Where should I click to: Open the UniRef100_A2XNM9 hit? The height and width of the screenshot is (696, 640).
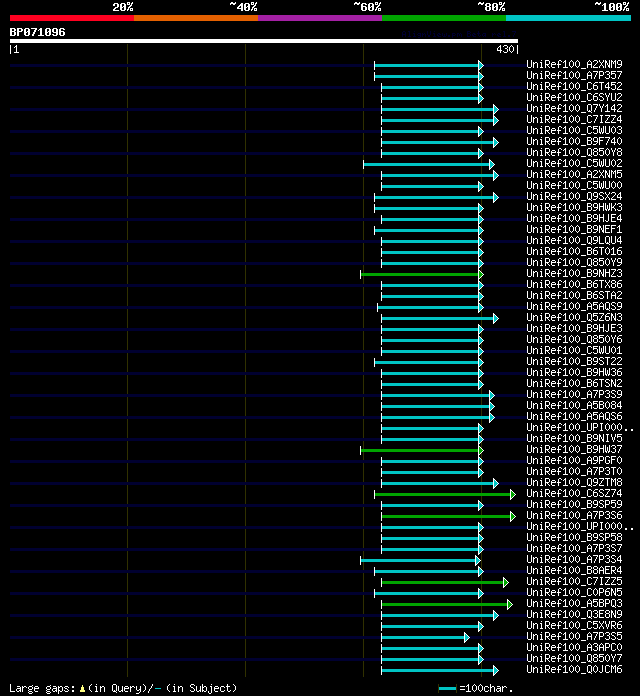click(x=574, y=64)
